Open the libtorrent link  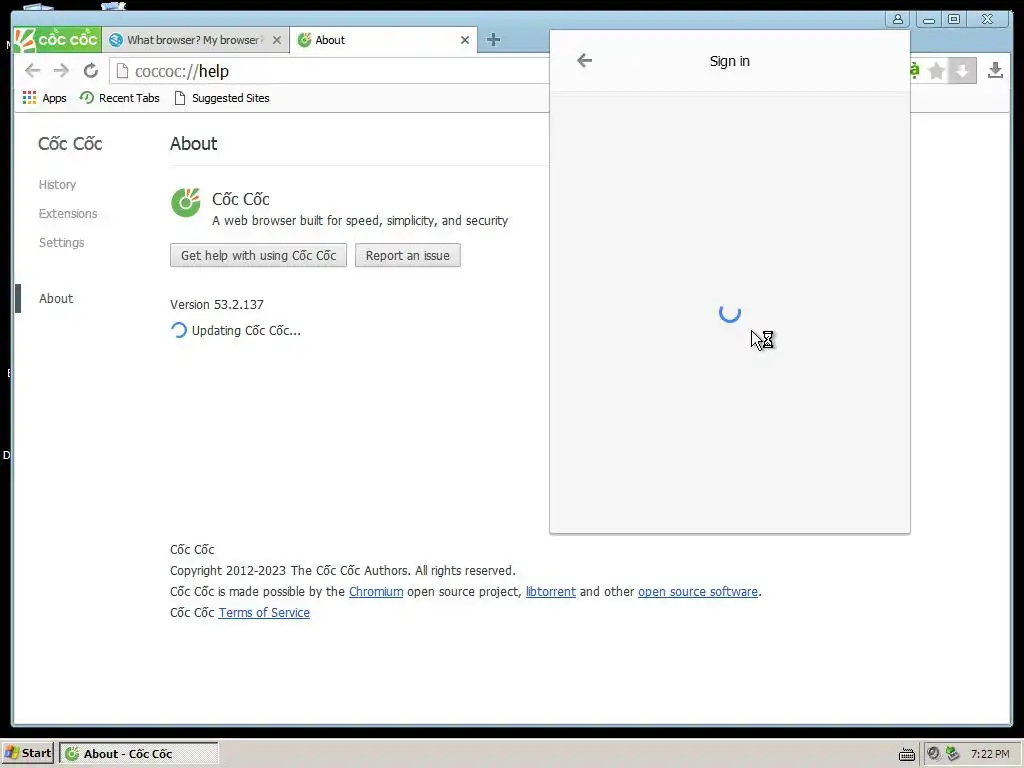point(551,592)
